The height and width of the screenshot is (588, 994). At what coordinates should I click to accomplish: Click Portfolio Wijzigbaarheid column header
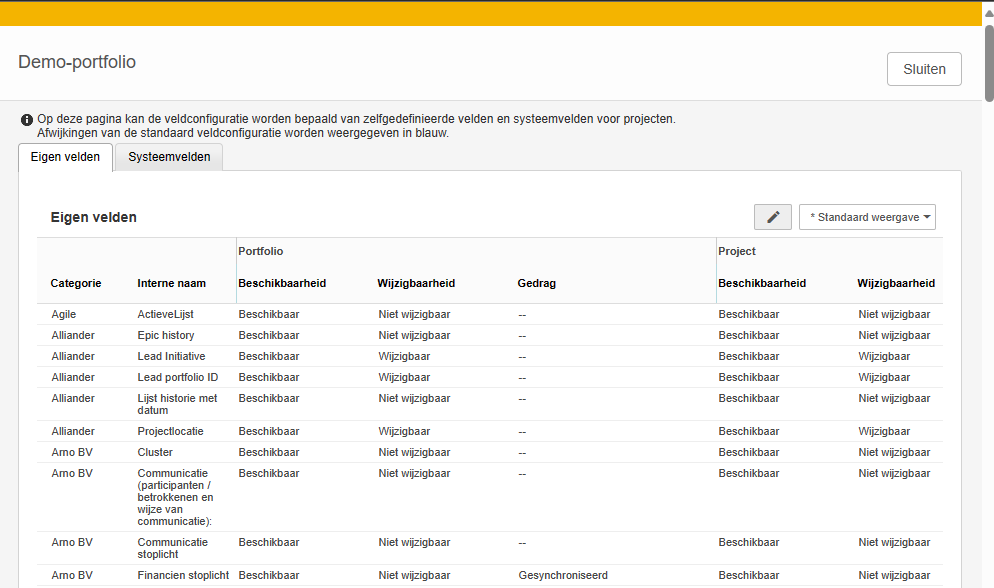tap(416, 283)
